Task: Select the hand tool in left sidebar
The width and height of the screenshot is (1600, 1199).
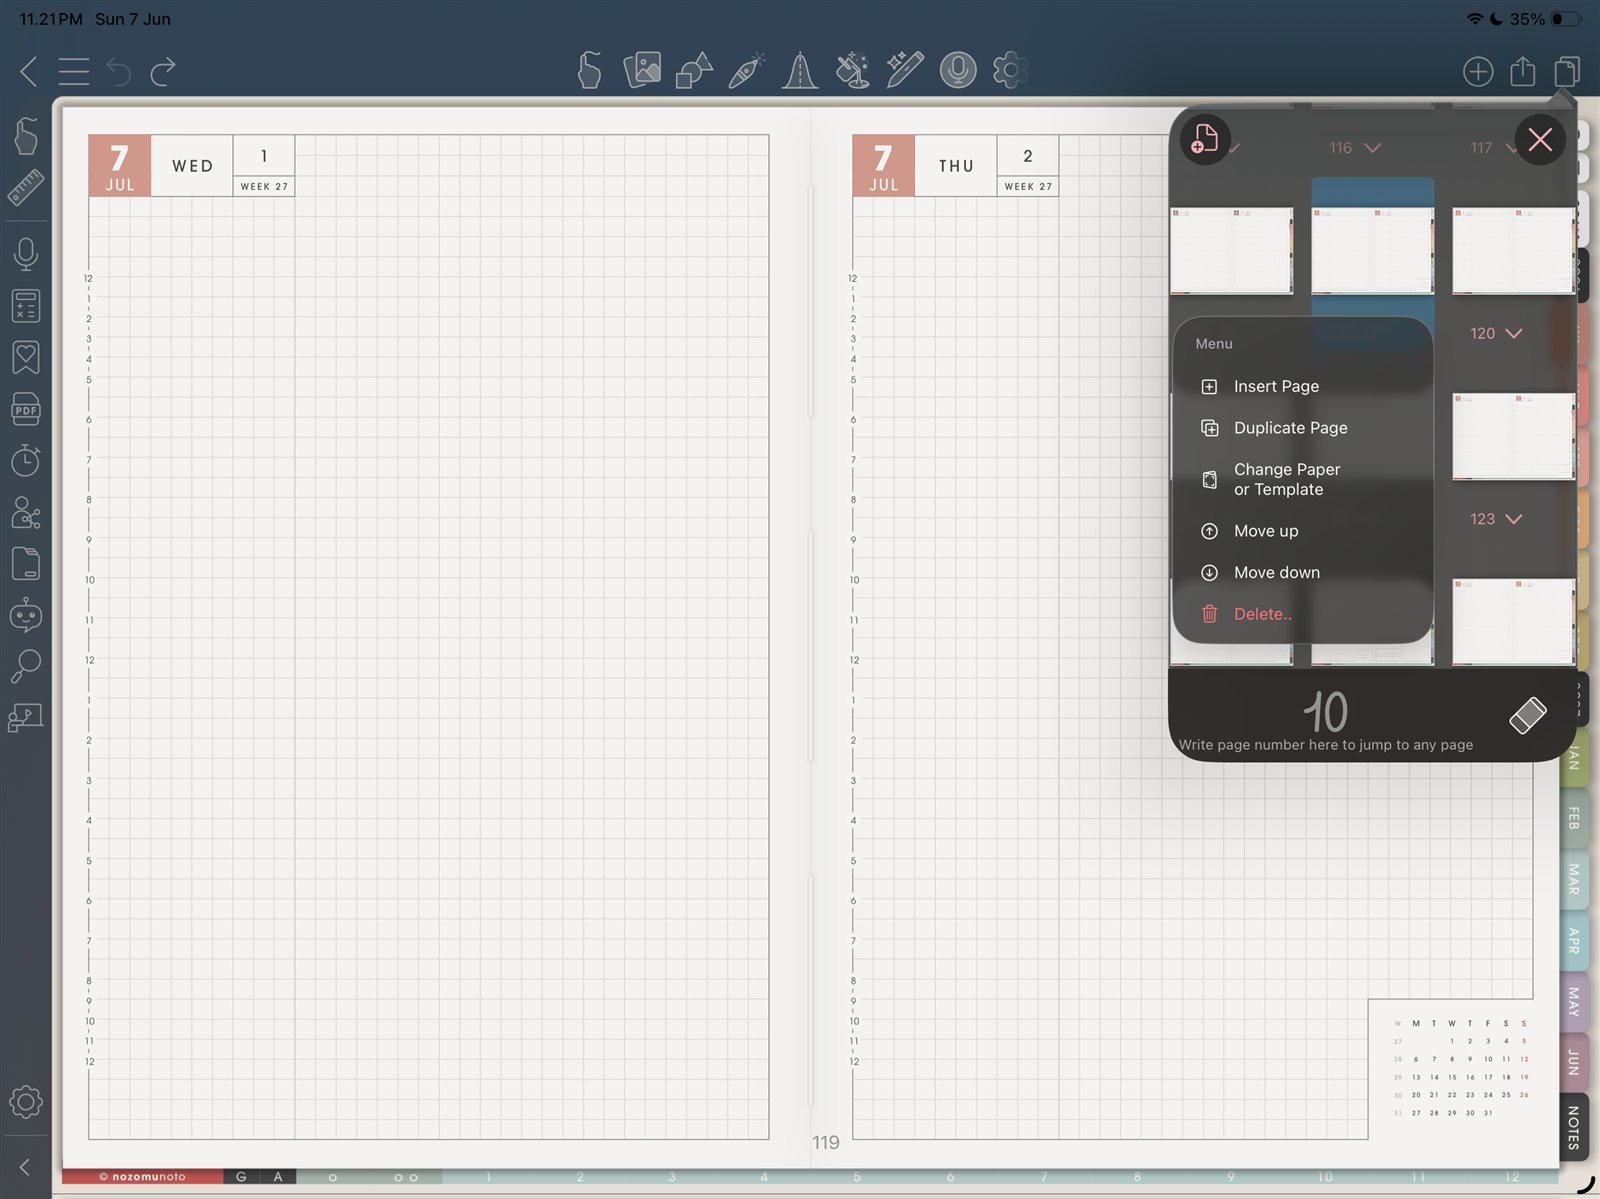Action: pos(26,136)
